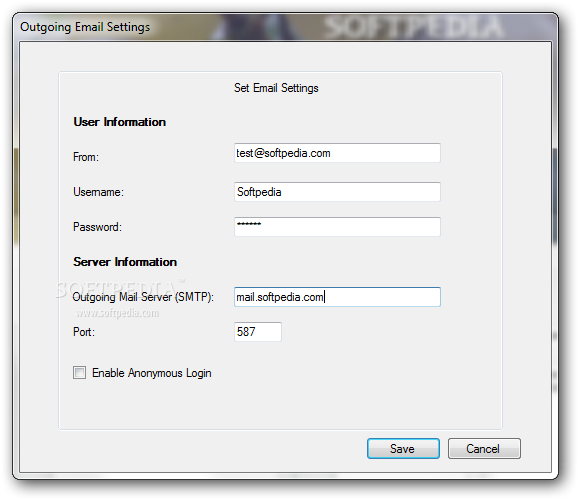579x500 pixels.
Task: Click the 'Outgoing Mail Server (SMTP):' label
Action: click(x=143, y=297)
